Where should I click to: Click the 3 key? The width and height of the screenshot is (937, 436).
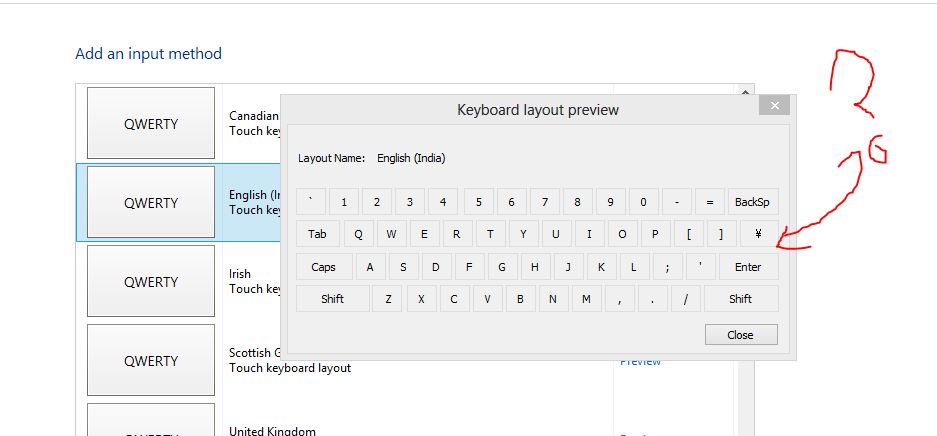point(410,202)
